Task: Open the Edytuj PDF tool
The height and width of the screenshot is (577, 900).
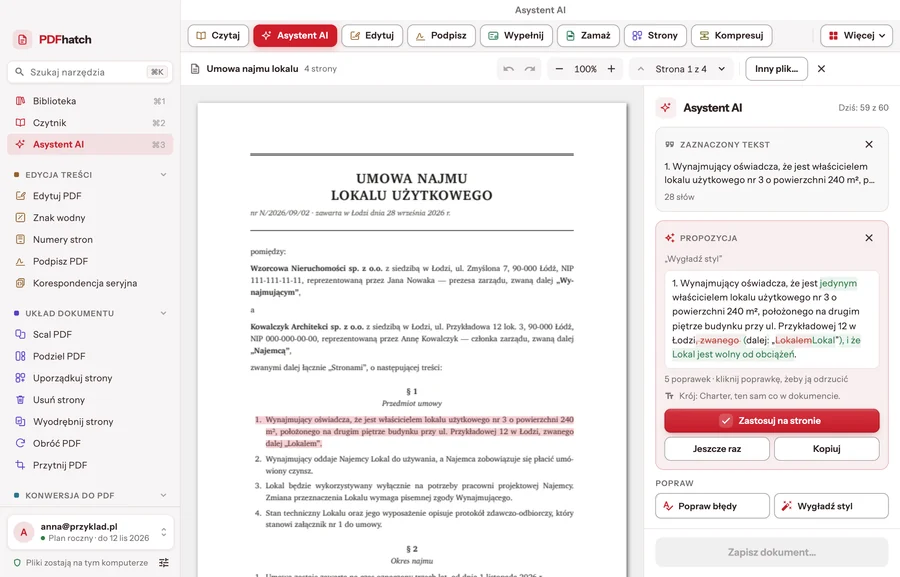Action: pos(90,196)
